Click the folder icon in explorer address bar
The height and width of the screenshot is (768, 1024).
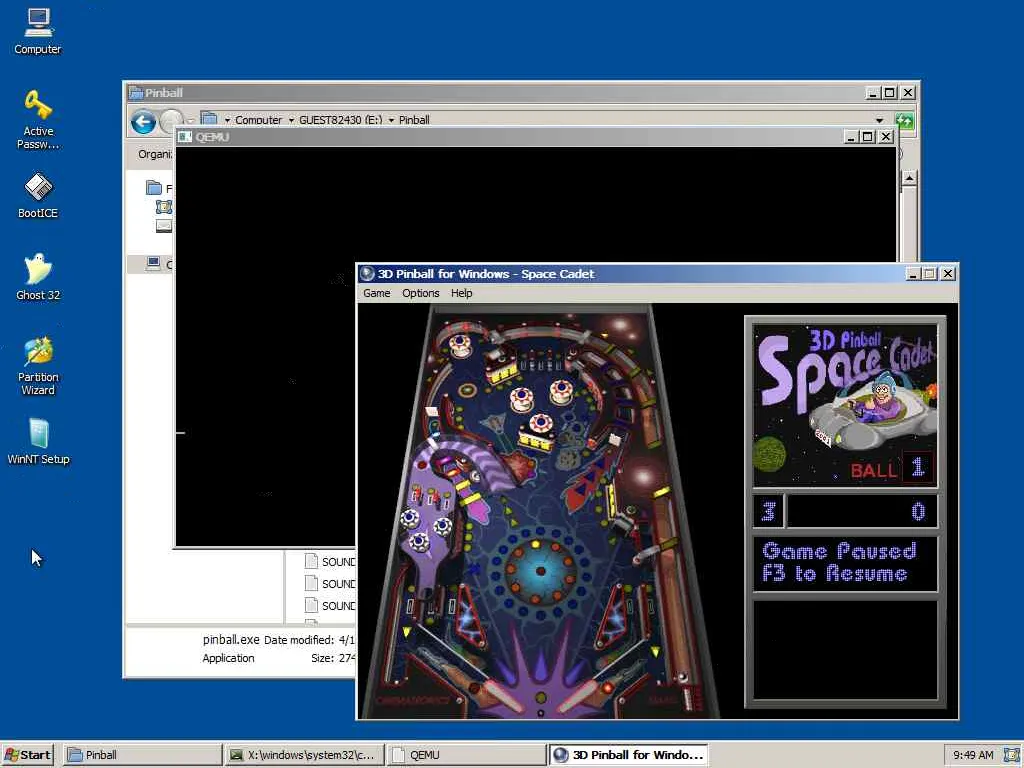pyautogui.click(x=209, y=119)
